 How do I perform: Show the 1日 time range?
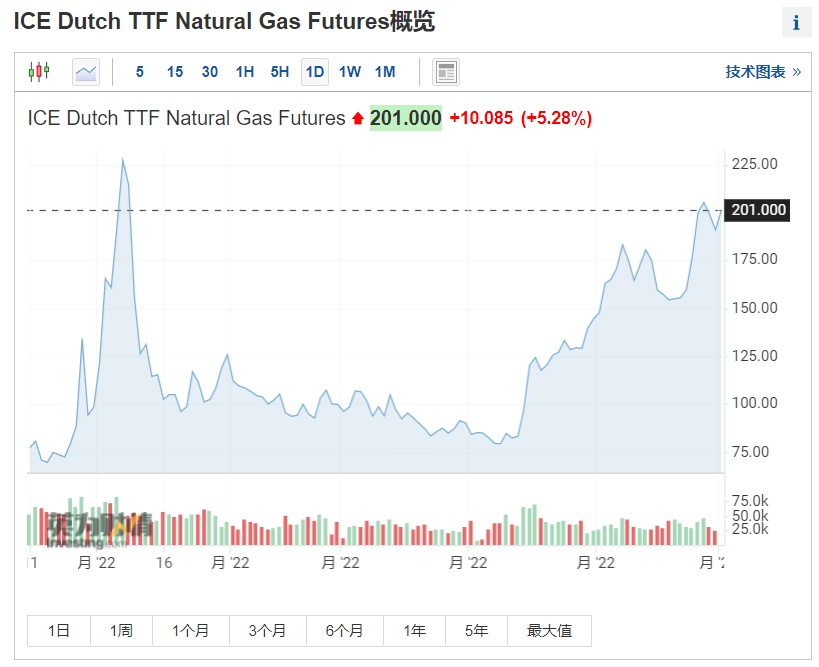[59, 631]
